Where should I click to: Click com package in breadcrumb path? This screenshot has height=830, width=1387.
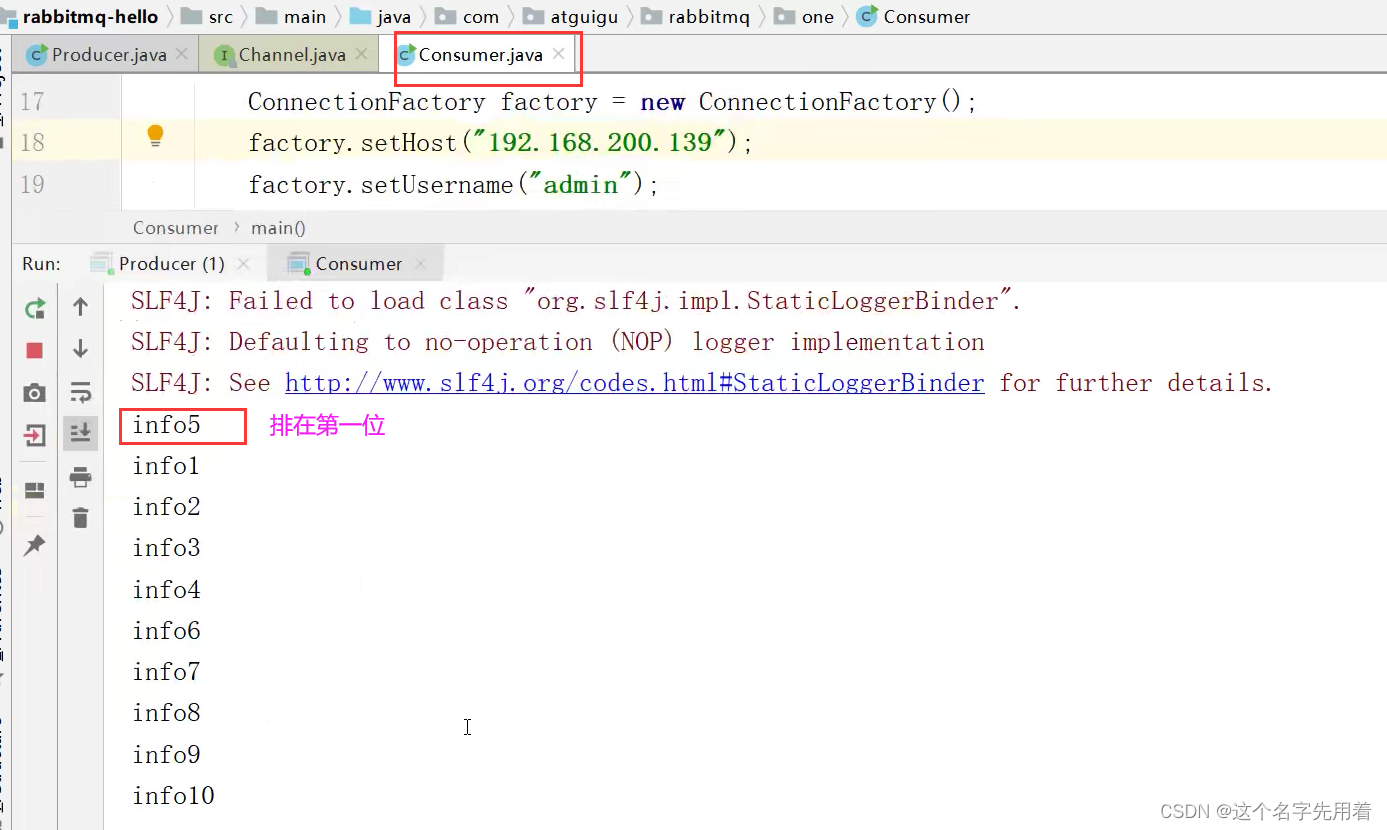point(467,17)
